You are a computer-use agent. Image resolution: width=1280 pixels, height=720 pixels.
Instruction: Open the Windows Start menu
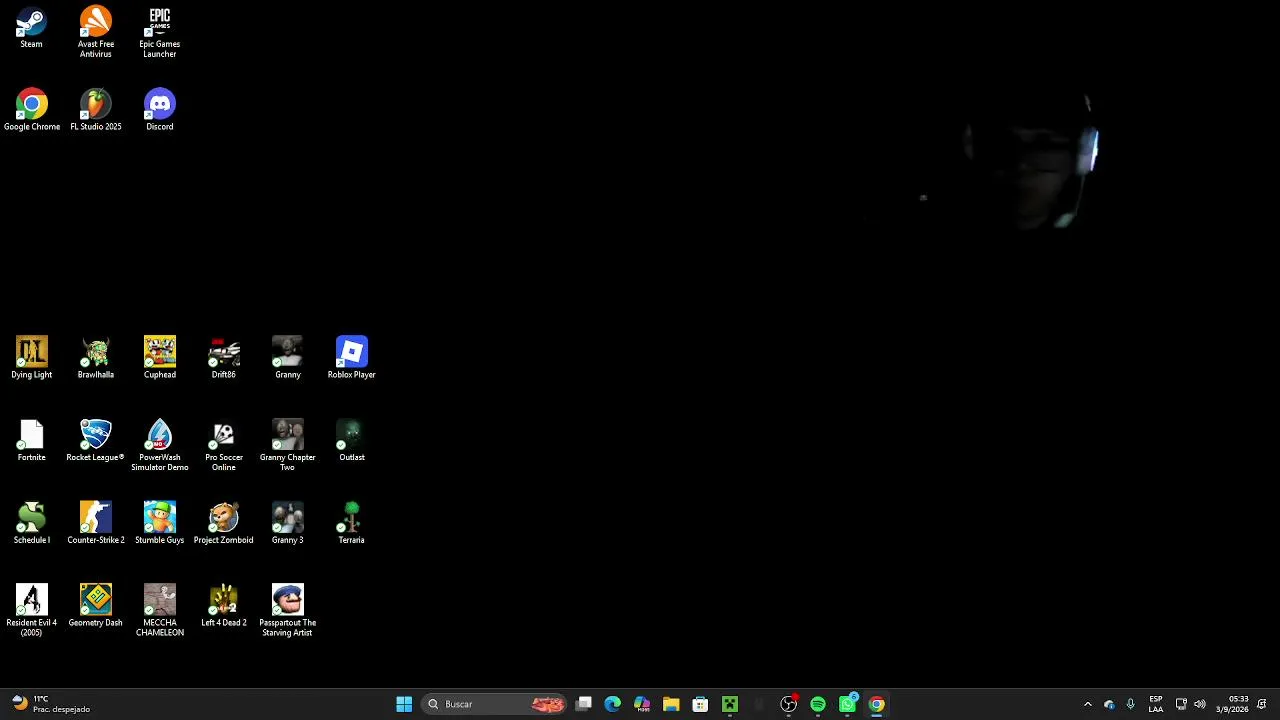click(x=404, y=704)
